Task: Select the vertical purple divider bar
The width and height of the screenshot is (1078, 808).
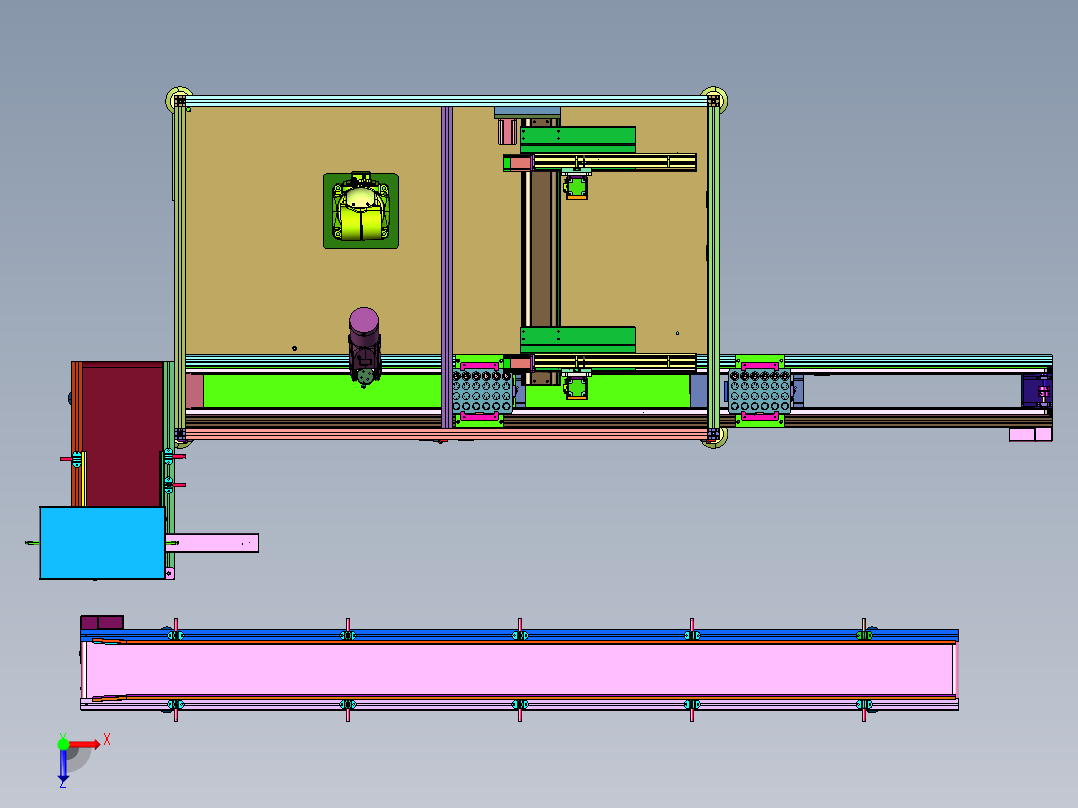Action: pos(447,267)
